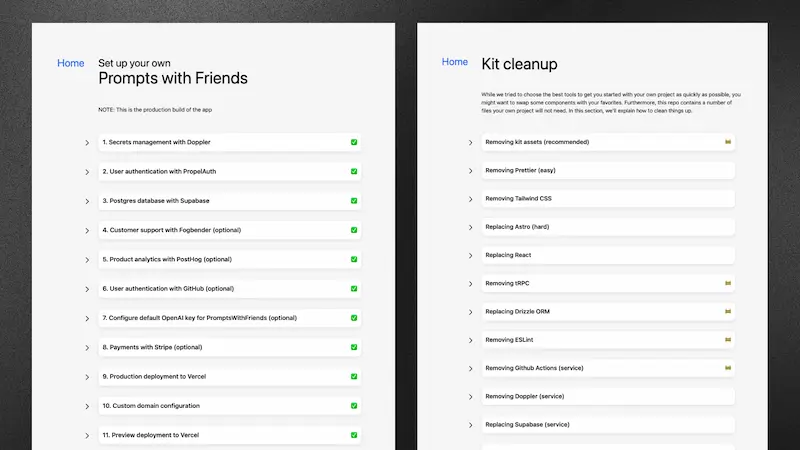Click yellow status icon on Removing tRPC row
Image resolution: width=800 pixels, height=450 pixels.
coord(728,283)
